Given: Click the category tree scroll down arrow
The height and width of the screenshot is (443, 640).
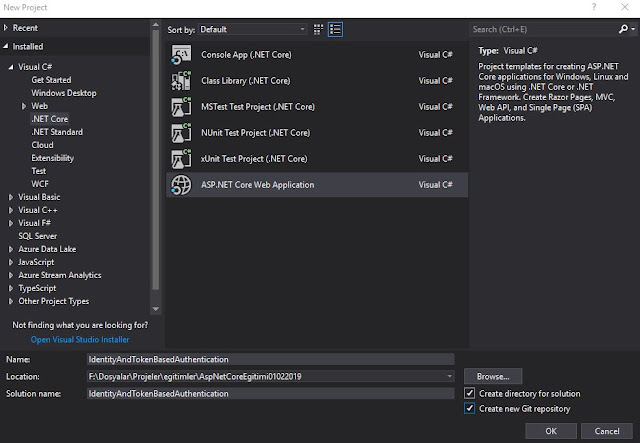Looking at the screenshot, I should (156, 309).
